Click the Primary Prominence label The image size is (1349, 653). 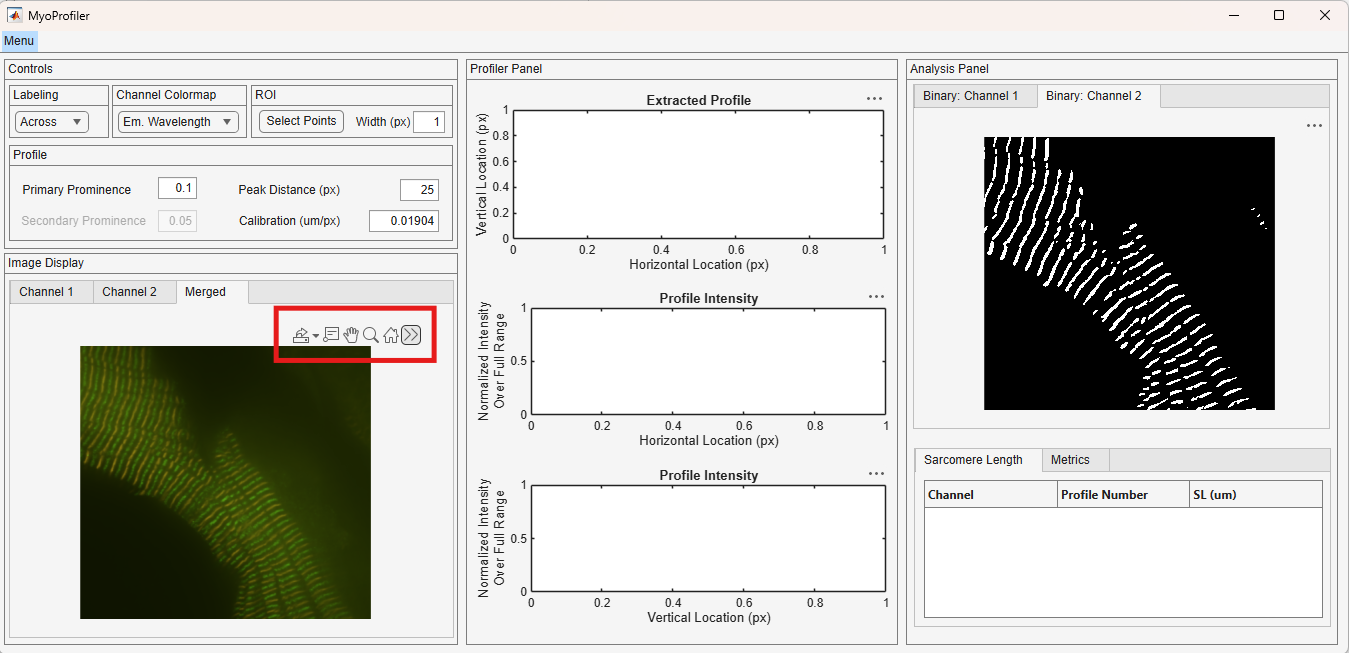77,190
